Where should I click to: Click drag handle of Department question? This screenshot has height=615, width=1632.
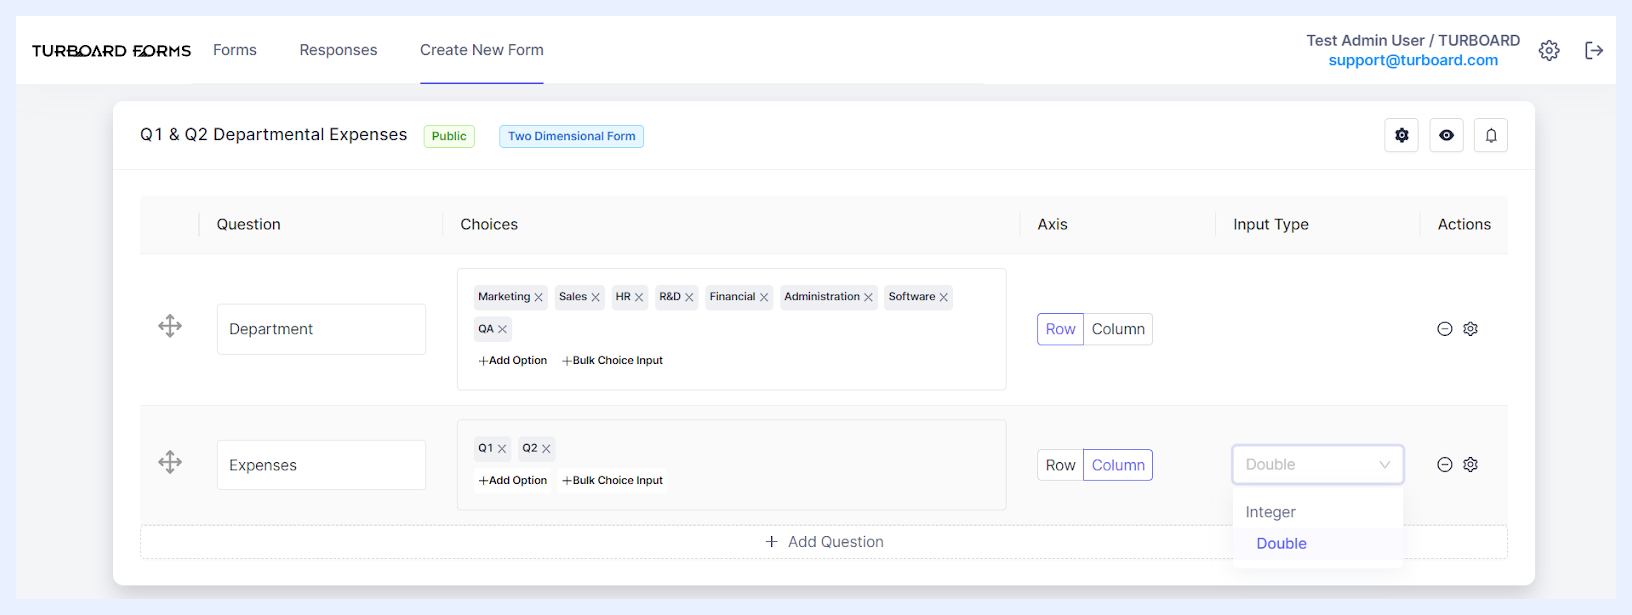(170, 326)
